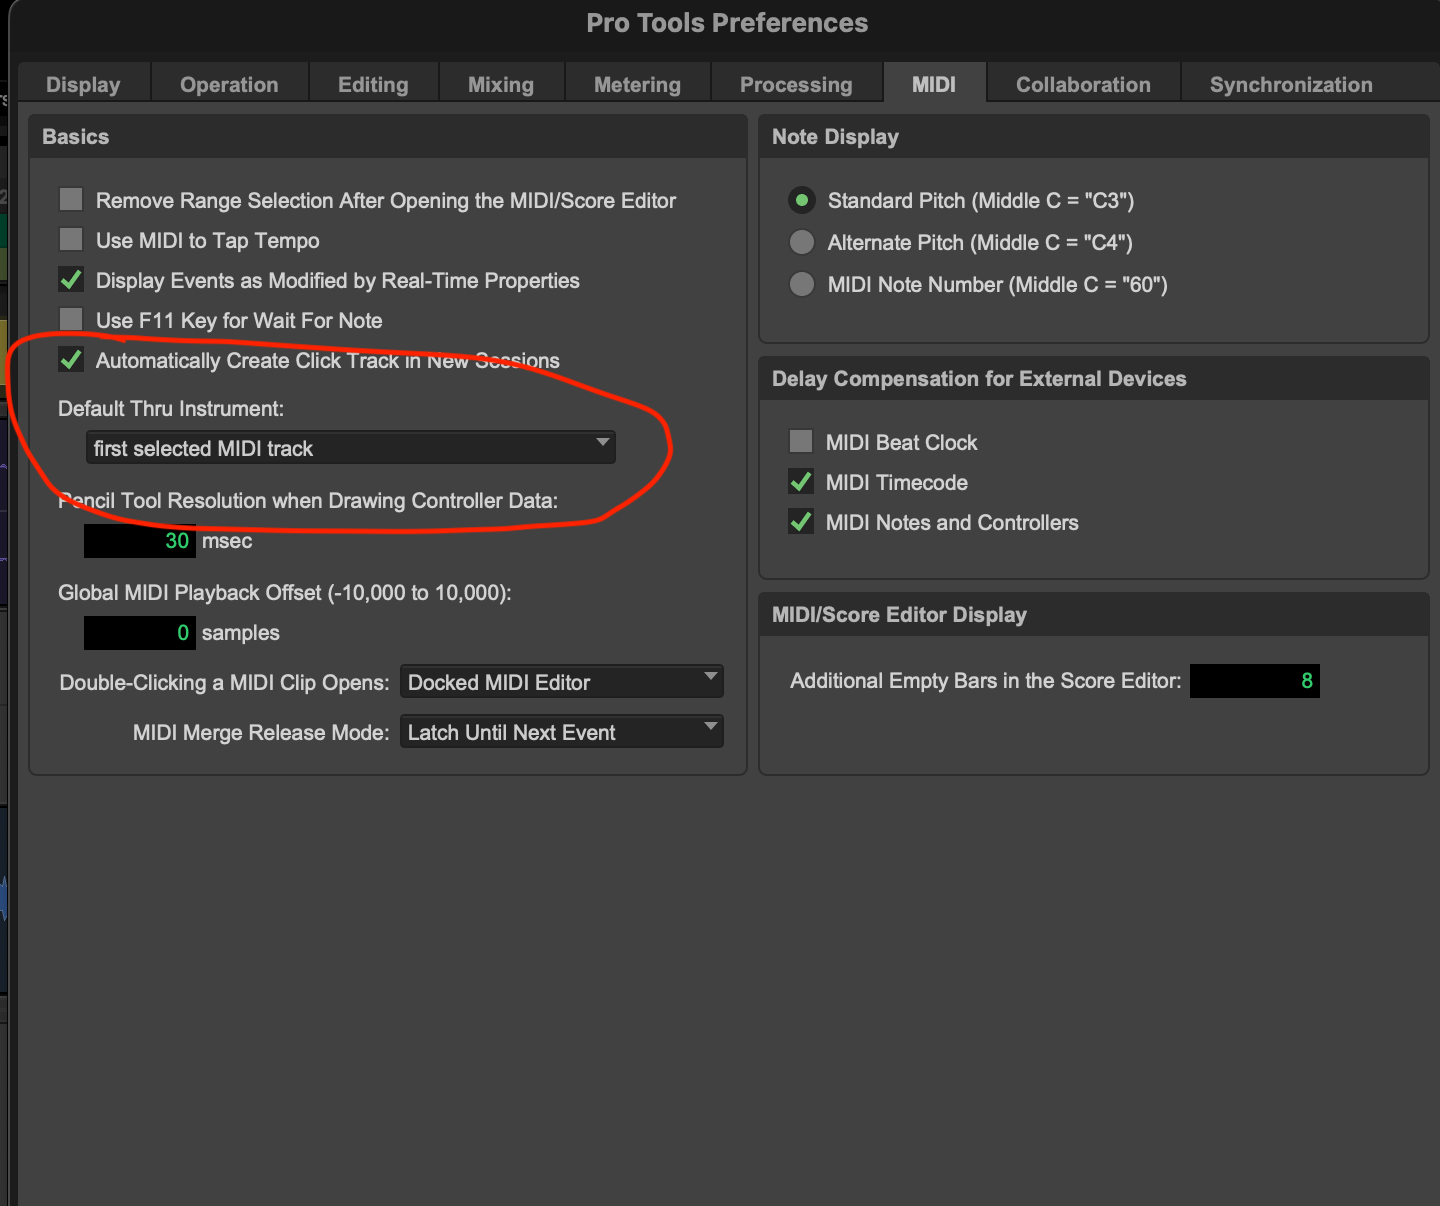Viewport: 1440px width, 1206px height.
Task: Disable Automatically Create Click Track in New Sessions
Action: 71,359
